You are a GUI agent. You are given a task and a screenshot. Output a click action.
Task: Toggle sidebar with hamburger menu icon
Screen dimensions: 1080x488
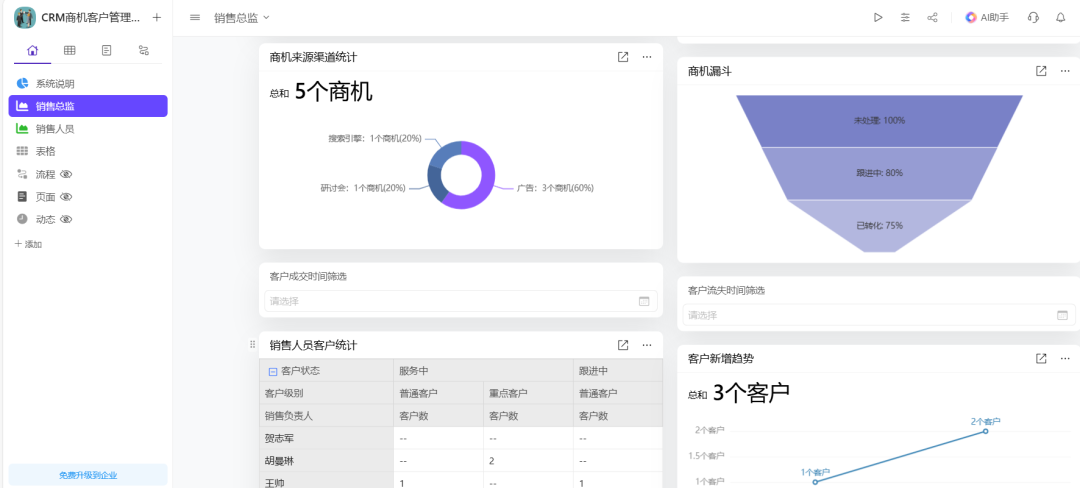[x=195, y=18]
